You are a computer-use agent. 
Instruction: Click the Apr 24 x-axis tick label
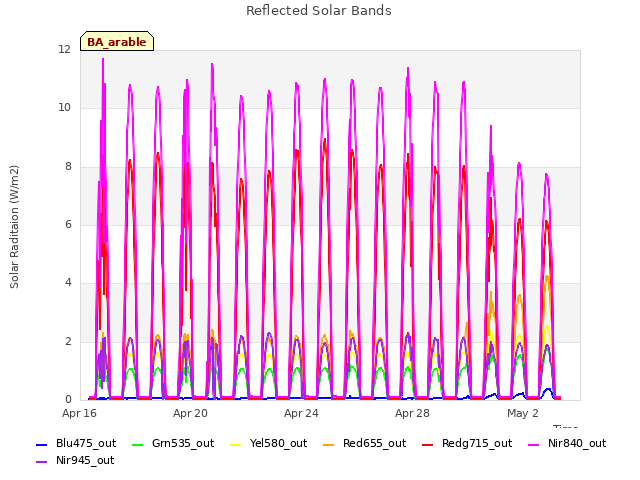tap(301, 413)
